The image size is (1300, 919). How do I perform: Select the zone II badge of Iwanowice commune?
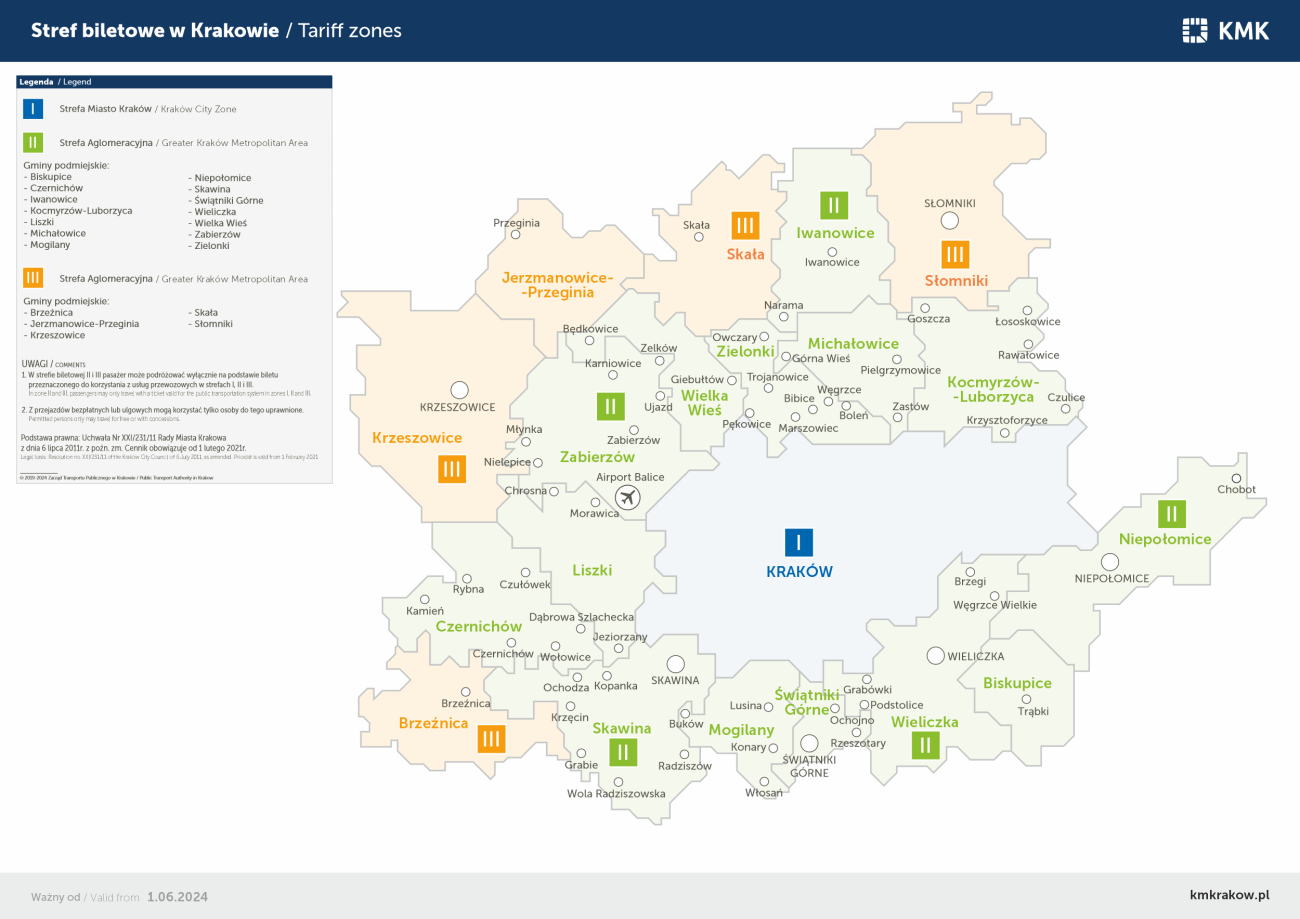tap(833, 205)
